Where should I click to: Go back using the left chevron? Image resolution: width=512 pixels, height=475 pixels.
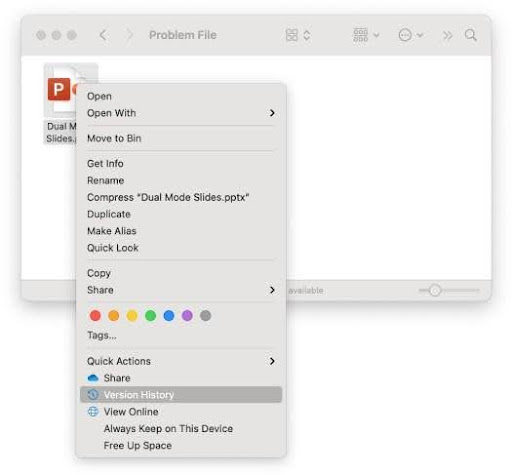pyautogui.click(x=103, y=35)
